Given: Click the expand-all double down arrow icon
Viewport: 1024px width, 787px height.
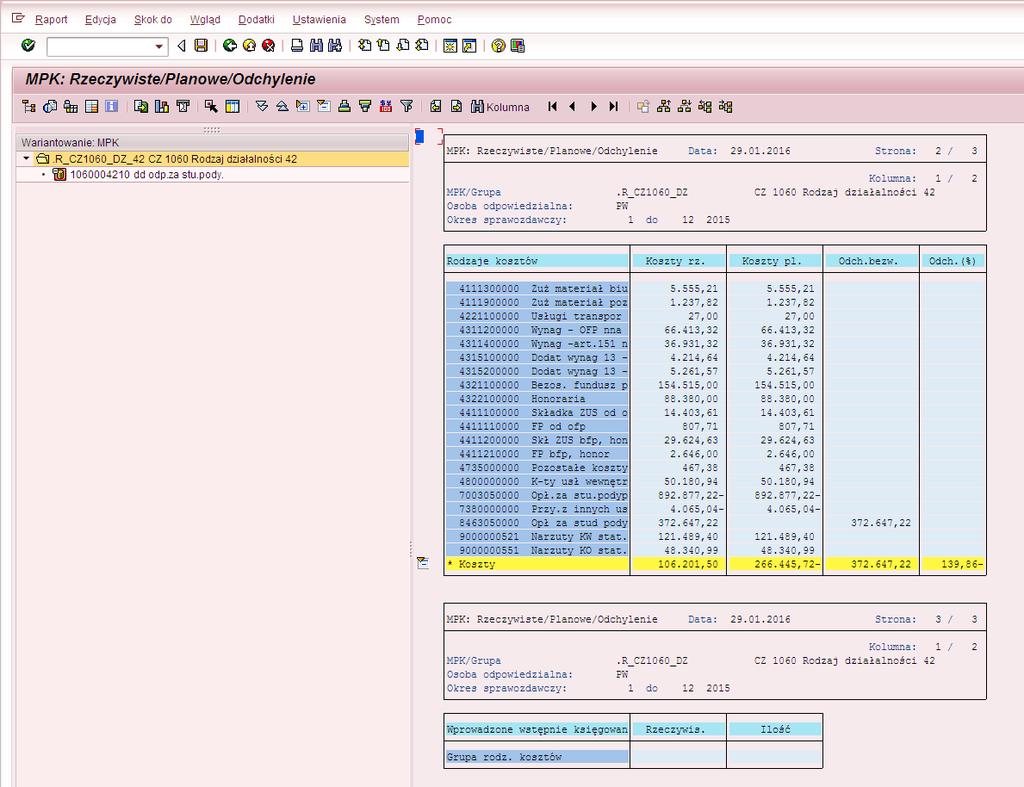Looking at the screenshot, I should pos(262,106).
